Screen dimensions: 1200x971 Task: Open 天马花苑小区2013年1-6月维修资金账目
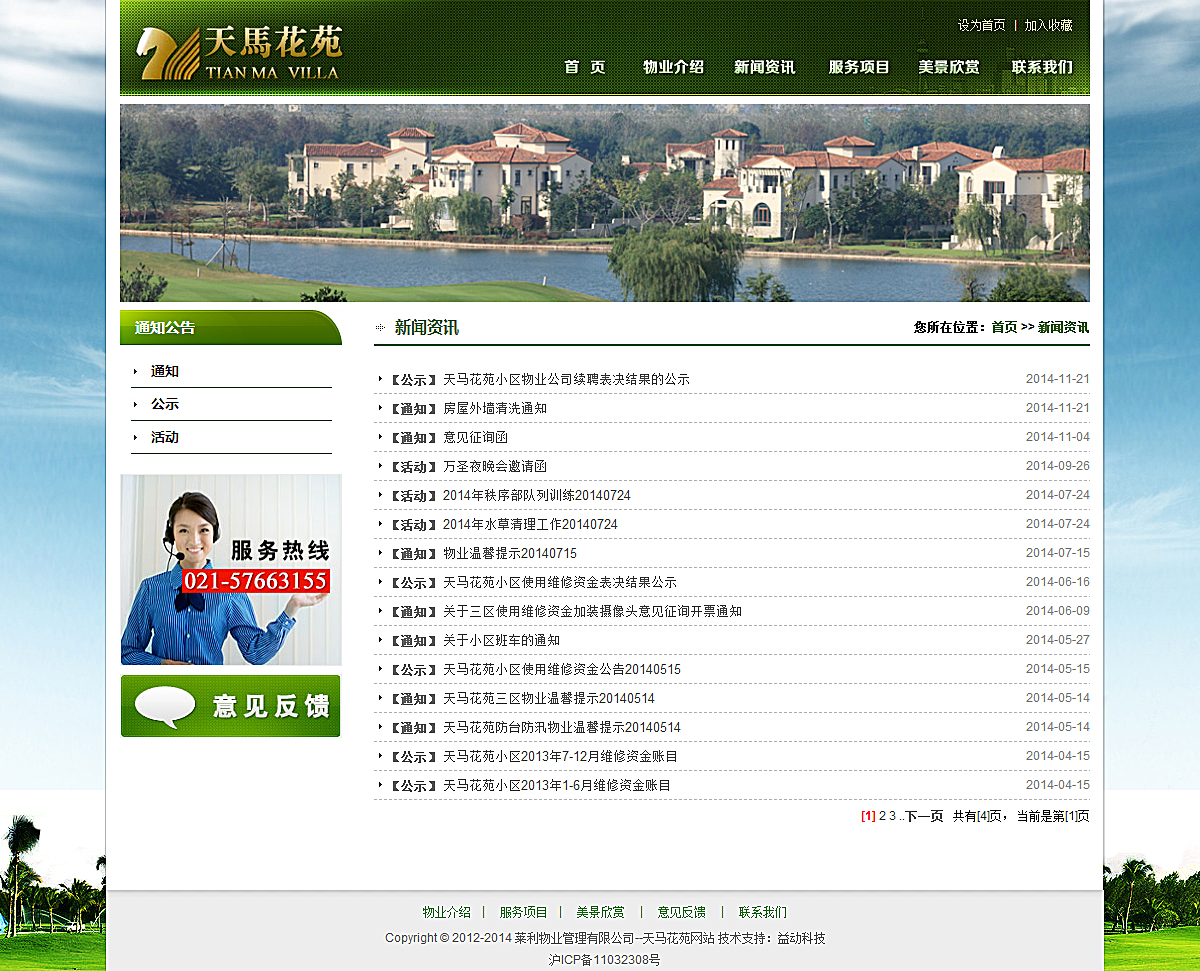click(557, 785)
